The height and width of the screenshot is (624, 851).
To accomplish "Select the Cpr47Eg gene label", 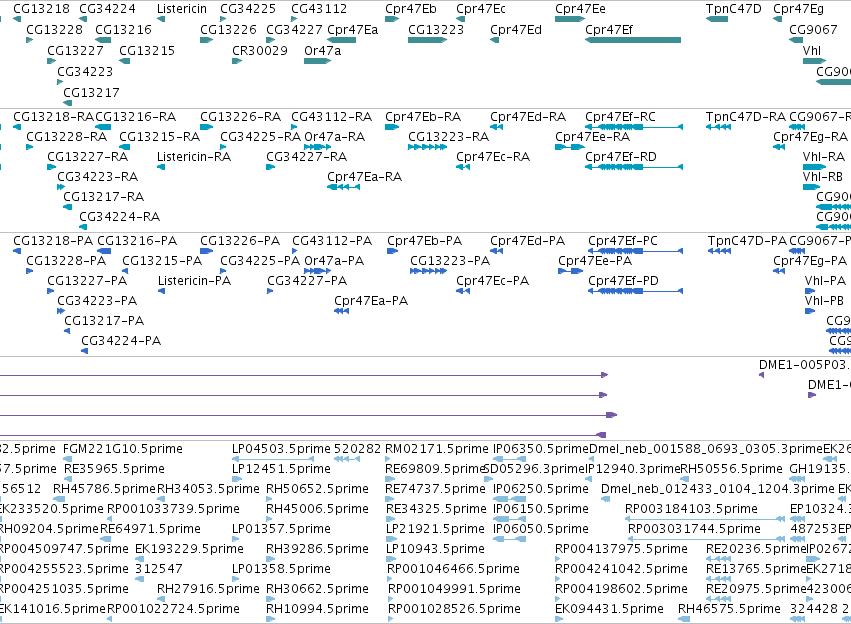I will 799,9.
